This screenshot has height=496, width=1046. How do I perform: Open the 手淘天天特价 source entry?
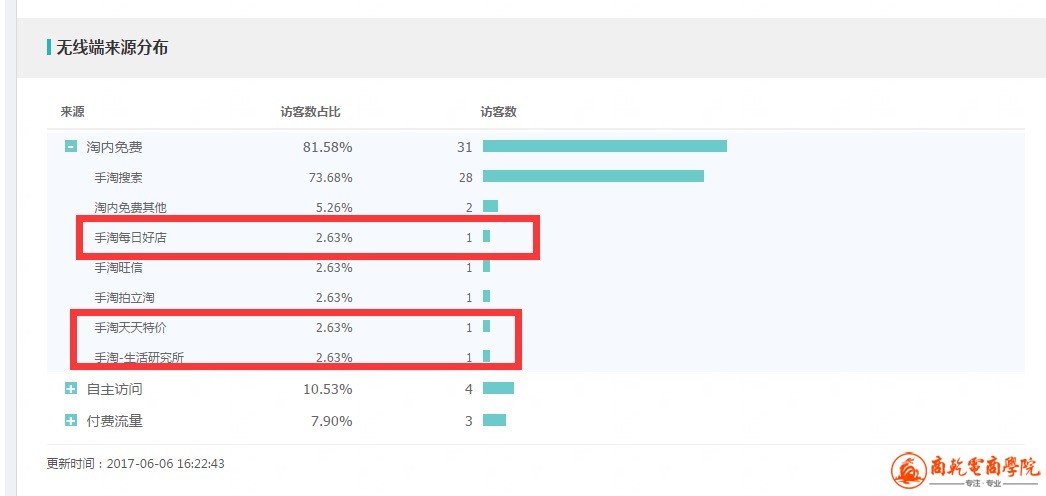(x=131, y=327)
